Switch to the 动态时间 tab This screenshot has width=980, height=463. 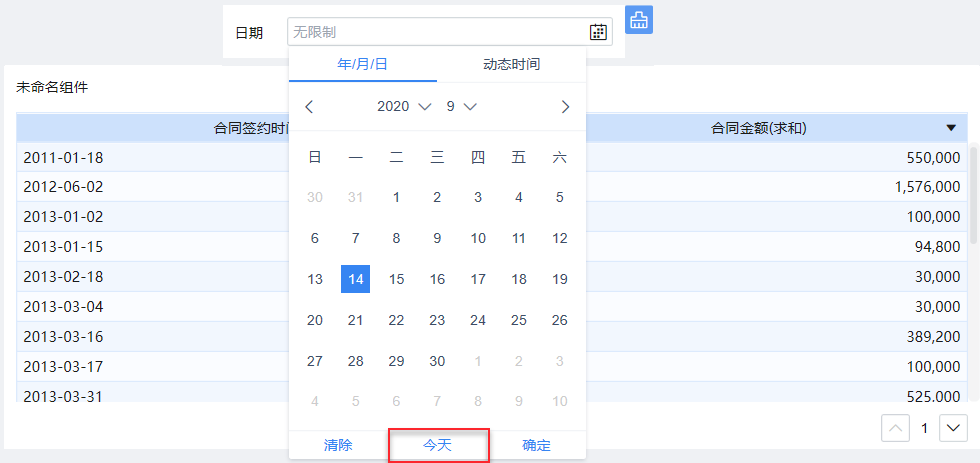(512, 64)
